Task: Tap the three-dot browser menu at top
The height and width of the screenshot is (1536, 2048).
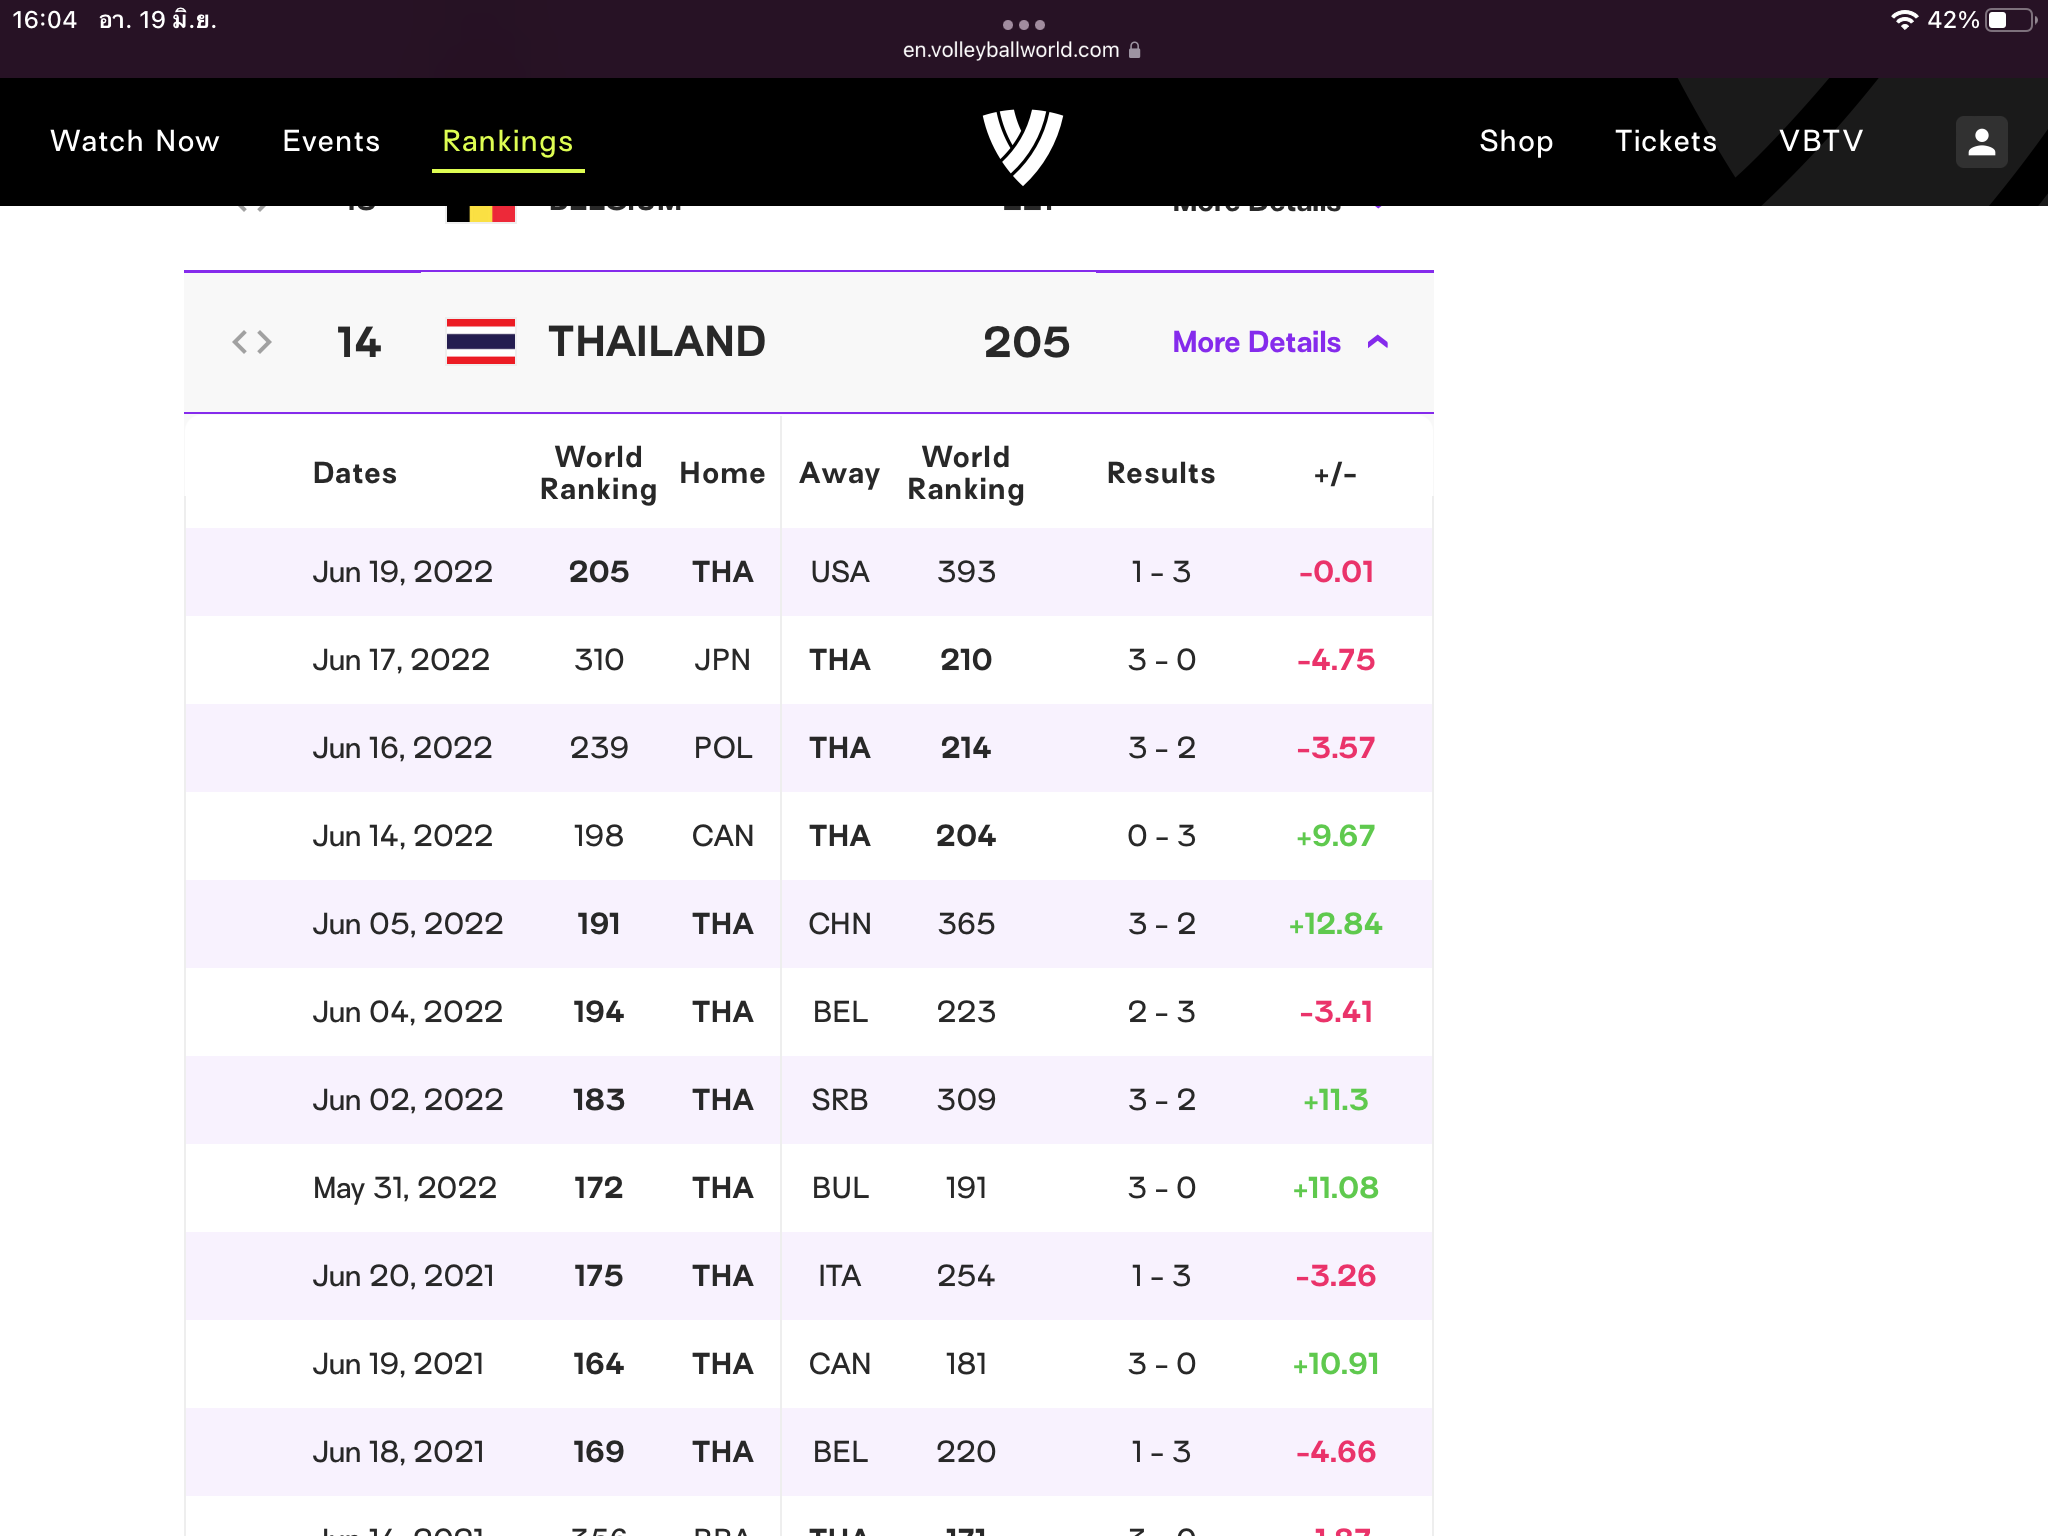Action: pyautogui.click(x=1023, y=24)
